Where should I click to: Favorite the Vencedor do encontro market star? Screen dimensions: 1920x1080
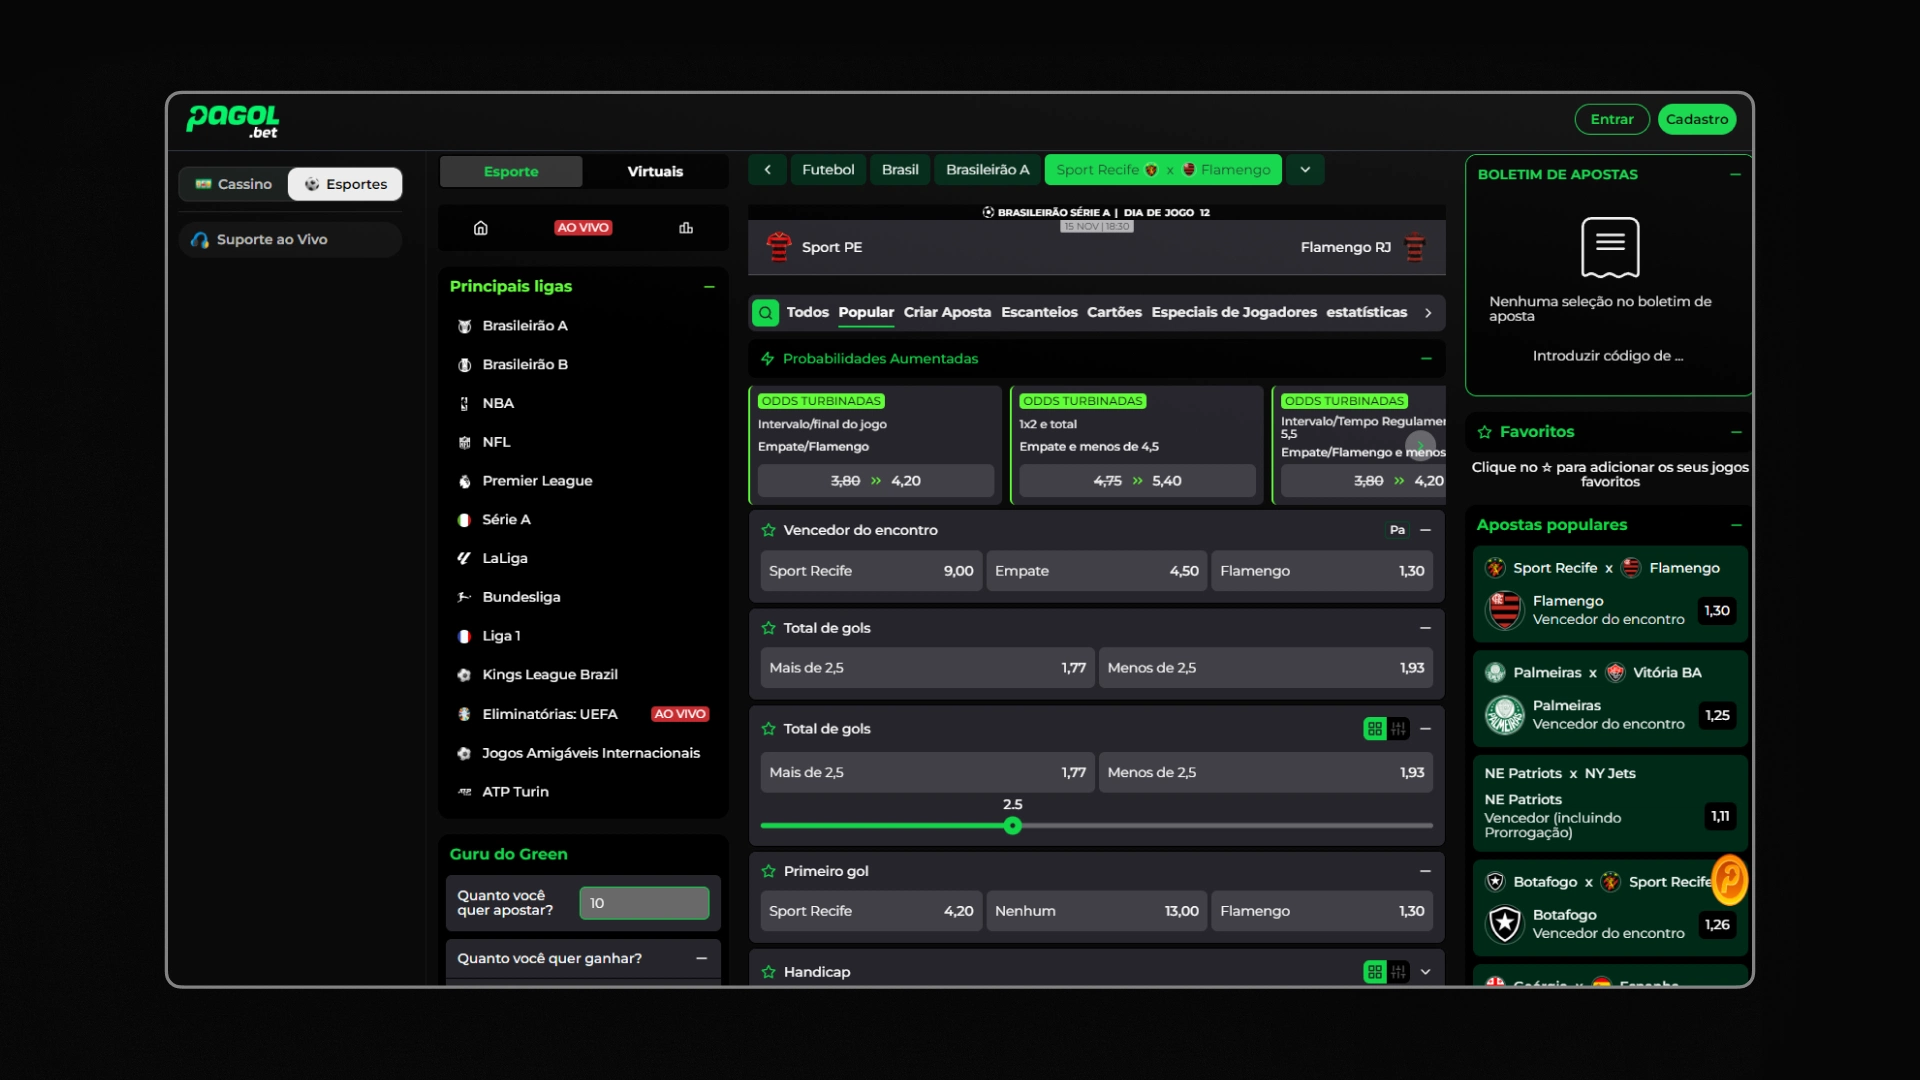click(x=768, y=530)
